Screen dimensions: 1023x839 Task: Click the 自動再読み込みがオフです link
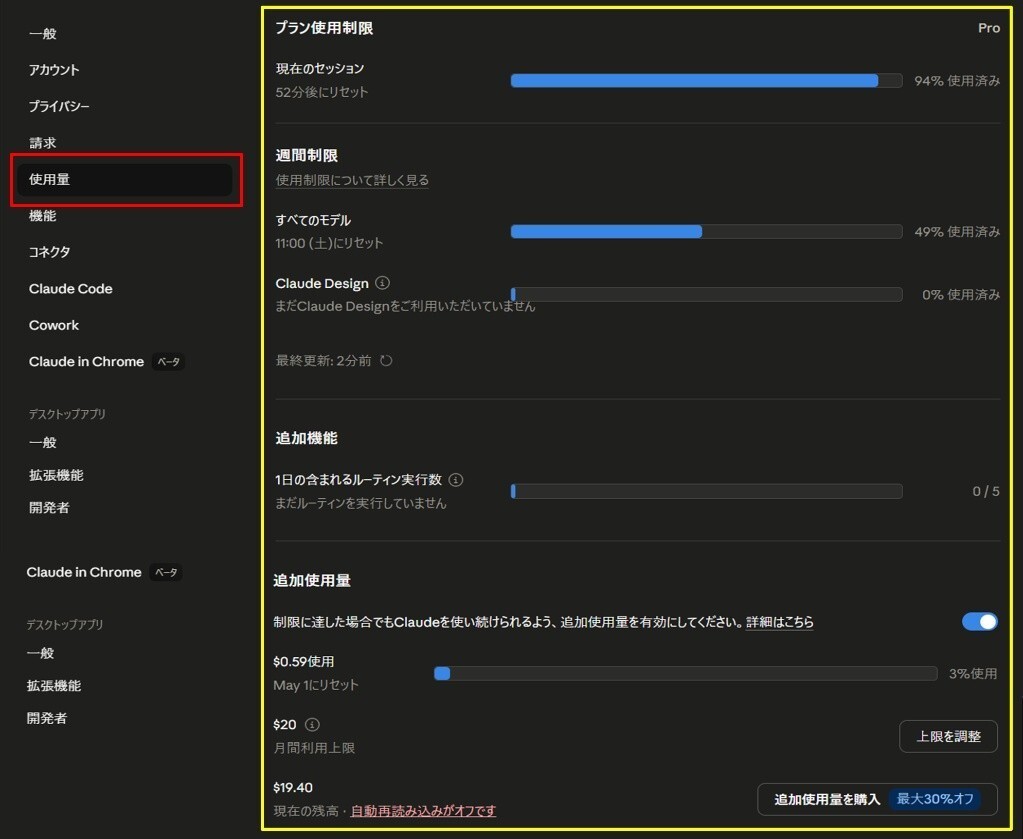423,810
